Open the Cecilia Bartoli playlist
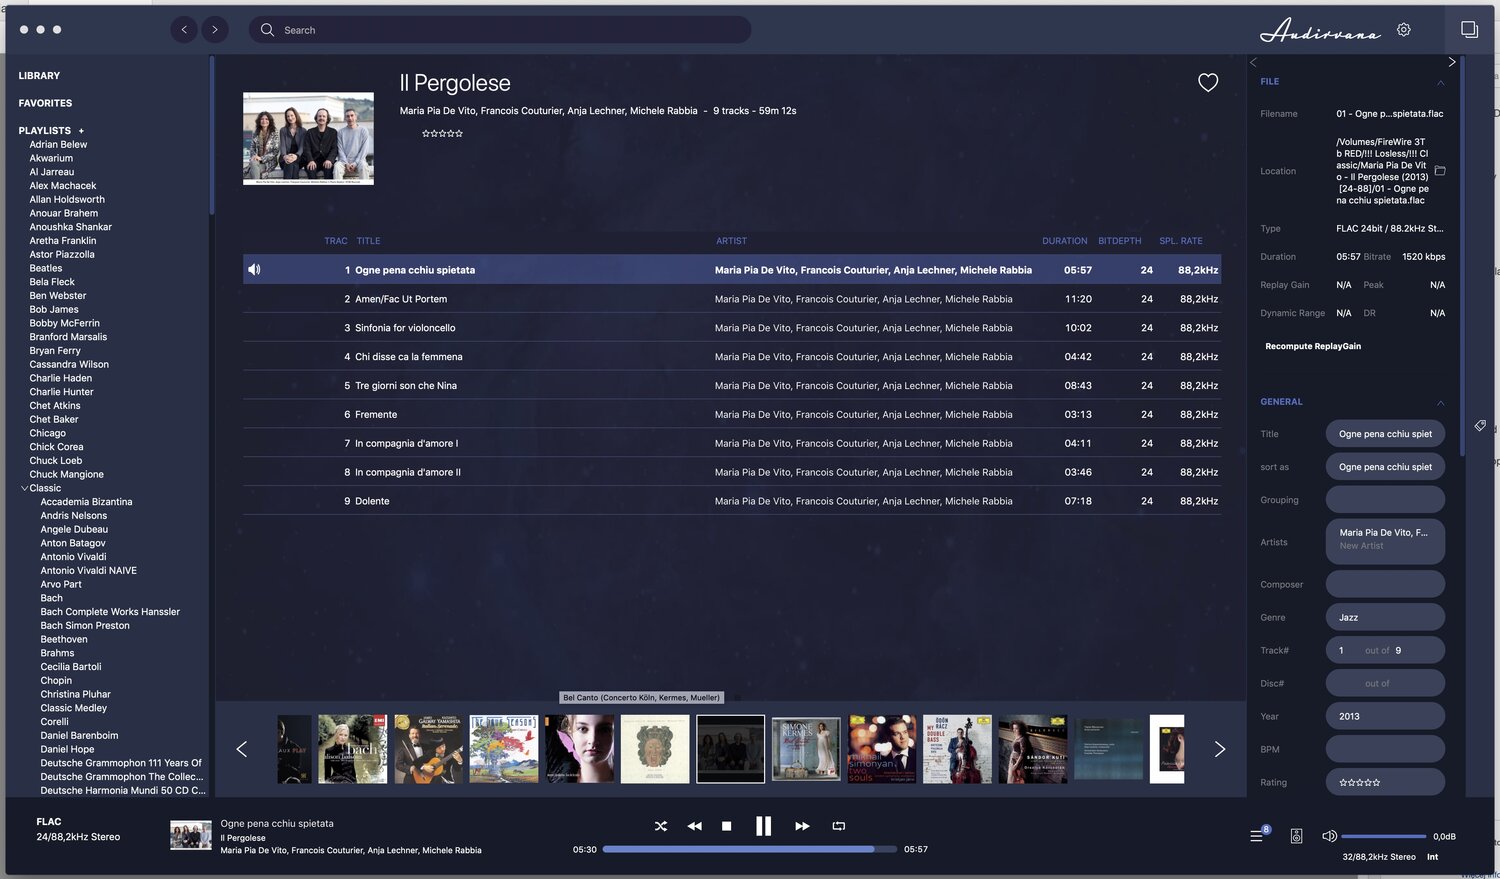This screenshot has width=1500, height=879. click(x=71, y=667)
